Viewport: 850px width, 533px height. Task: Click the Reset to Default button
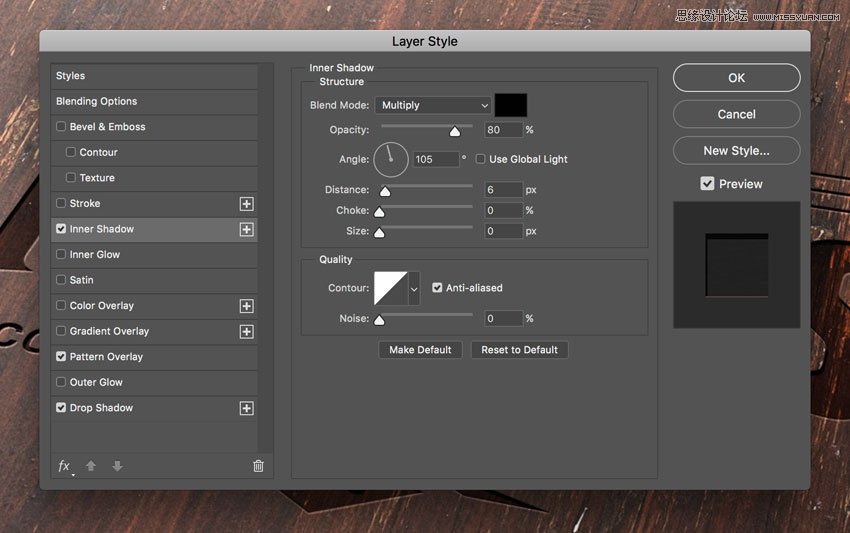pos(520,350)
